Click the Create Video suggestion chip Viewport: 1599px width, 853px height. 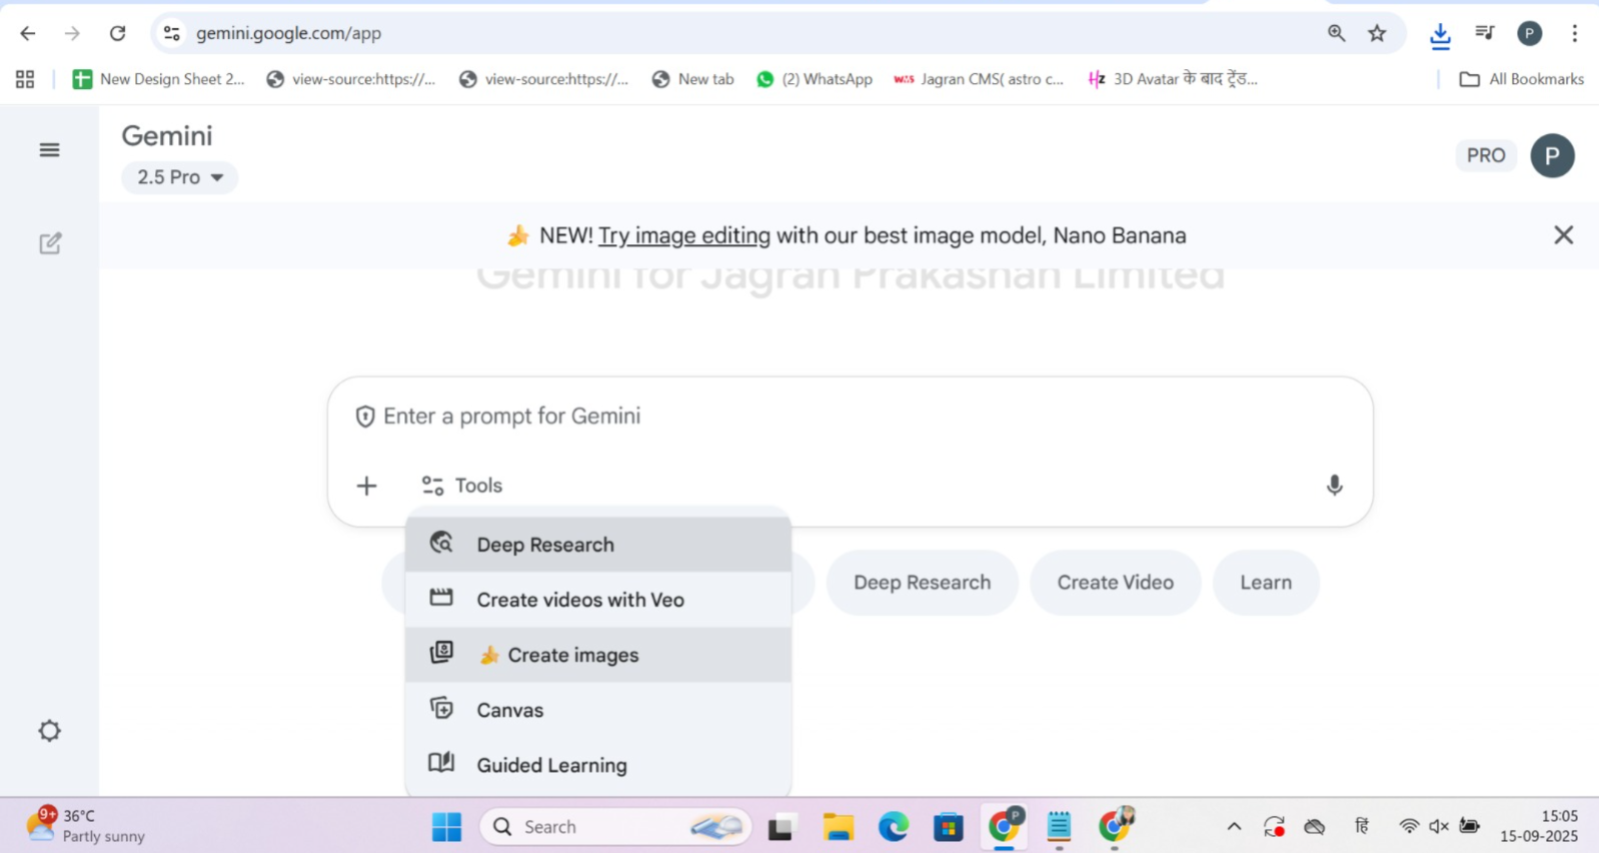(1115, 583)
